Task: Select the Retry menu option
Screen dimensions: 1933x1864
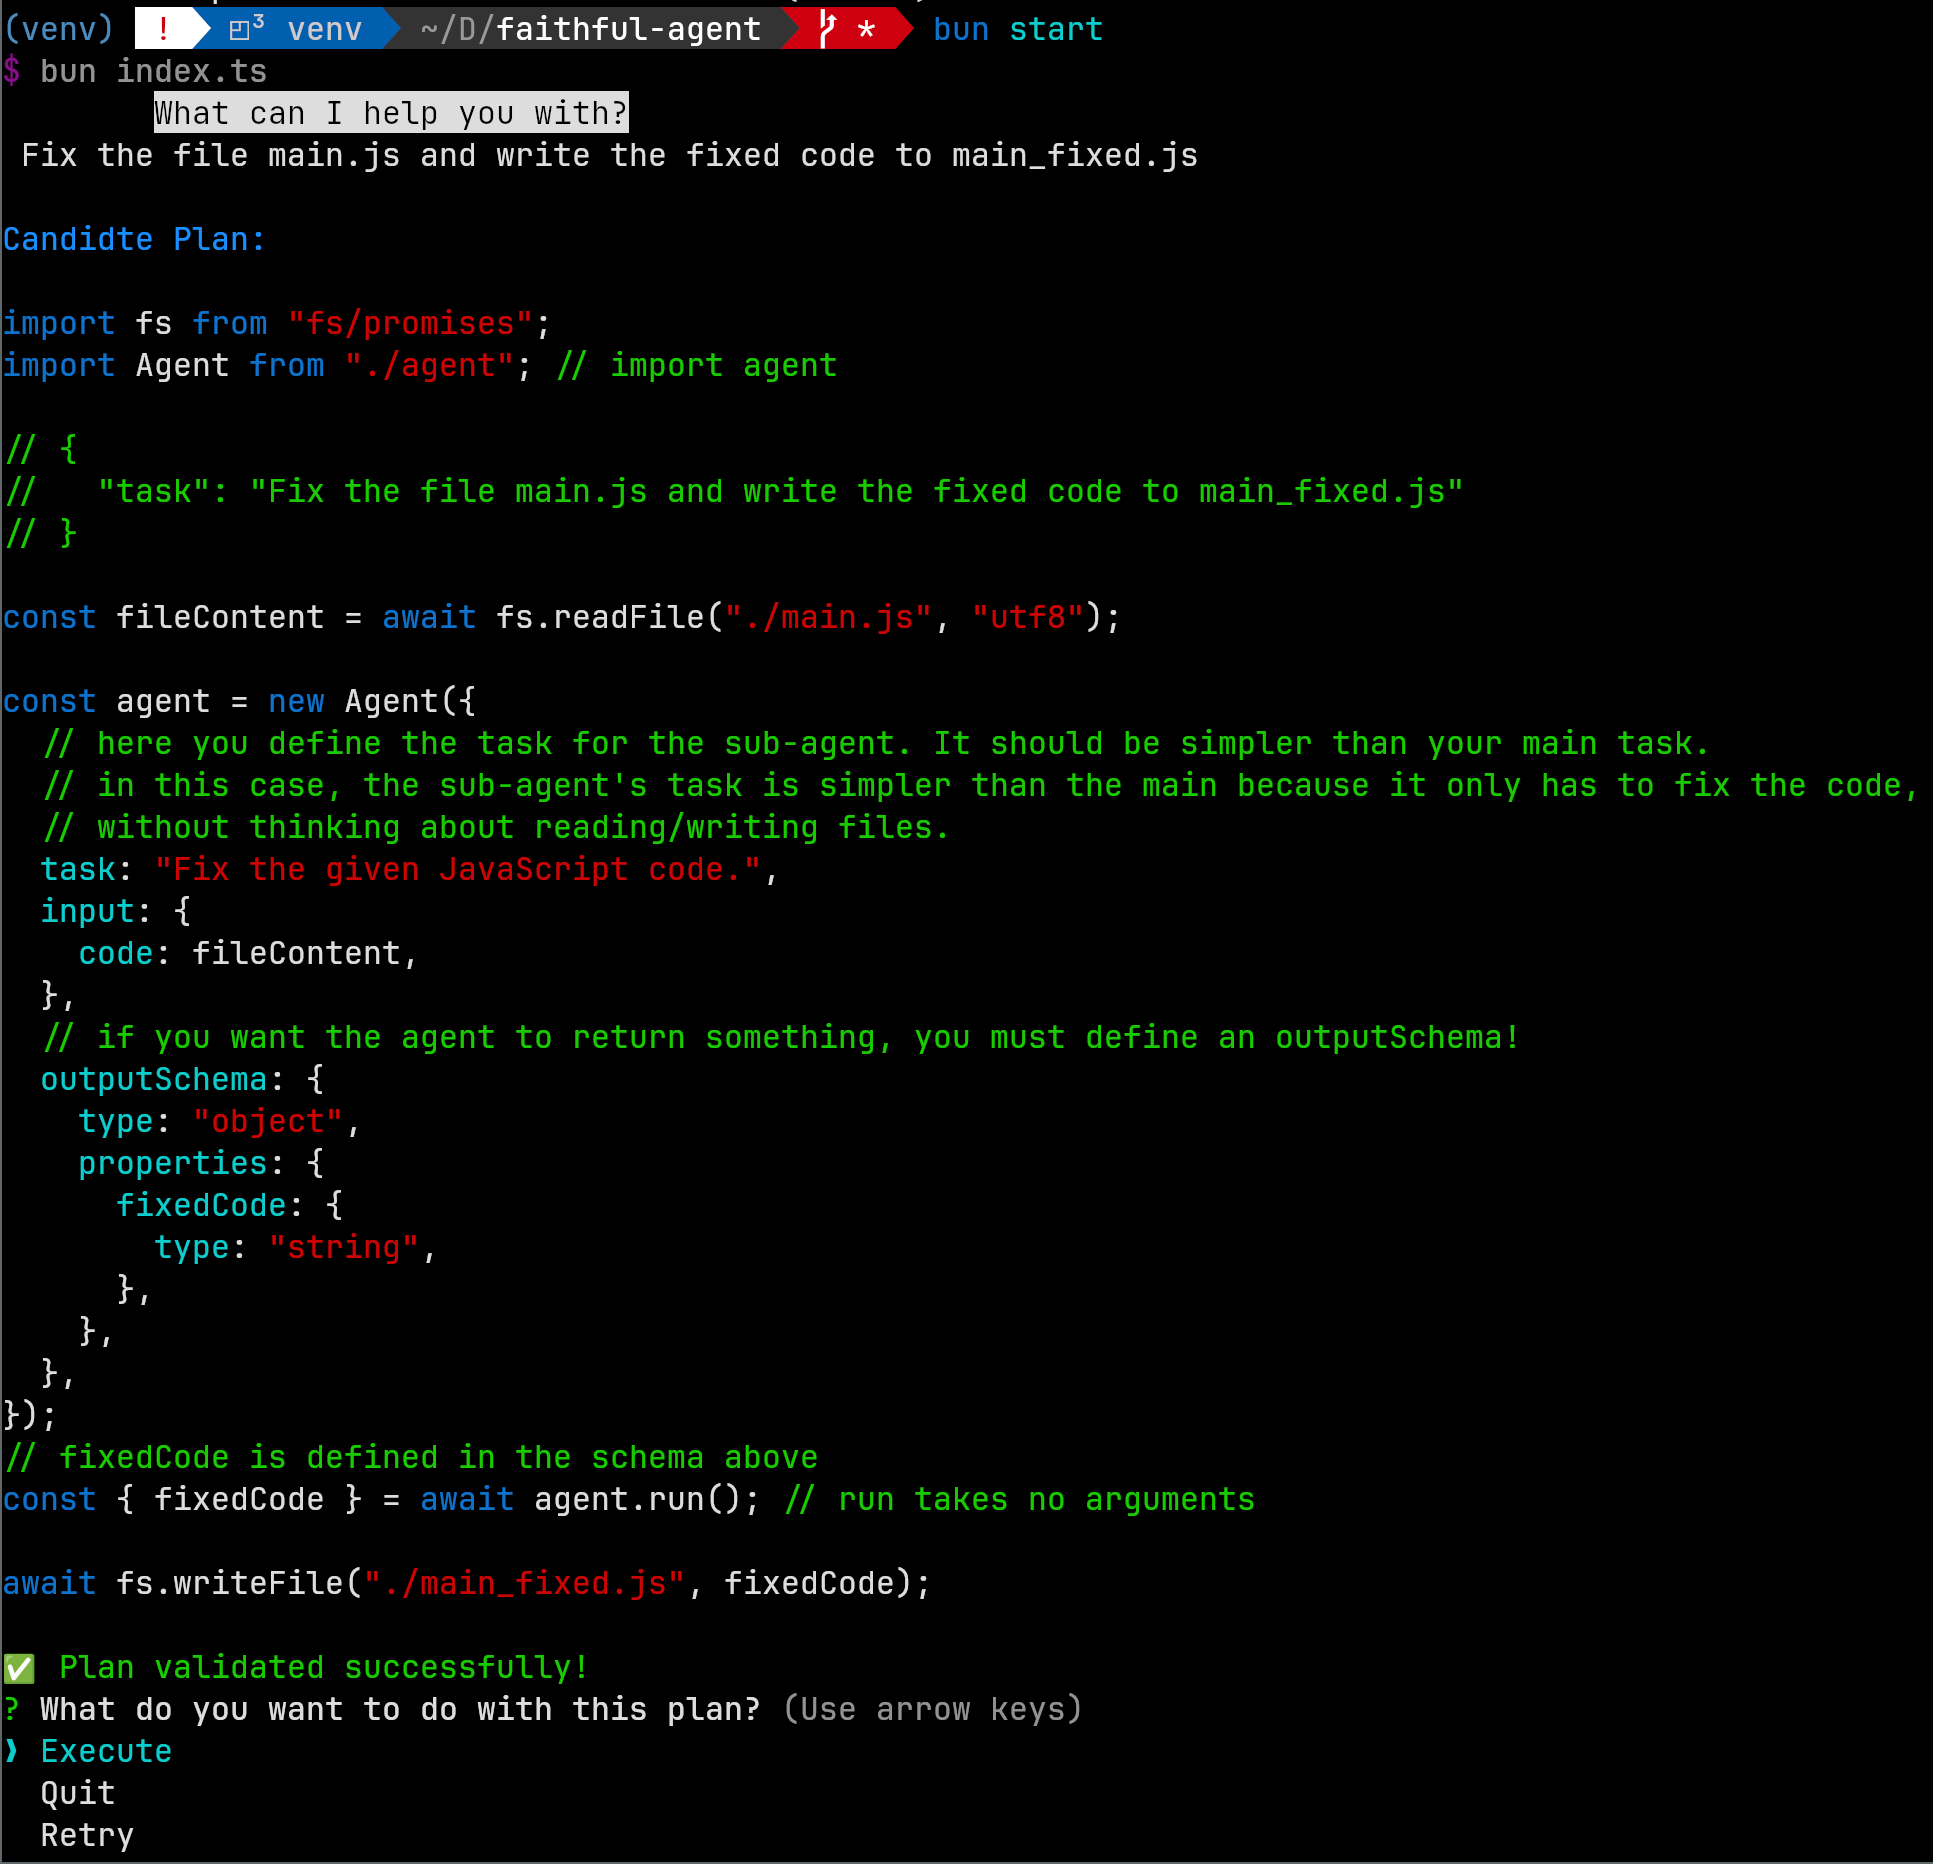Action: click(x=87, y=1835)
